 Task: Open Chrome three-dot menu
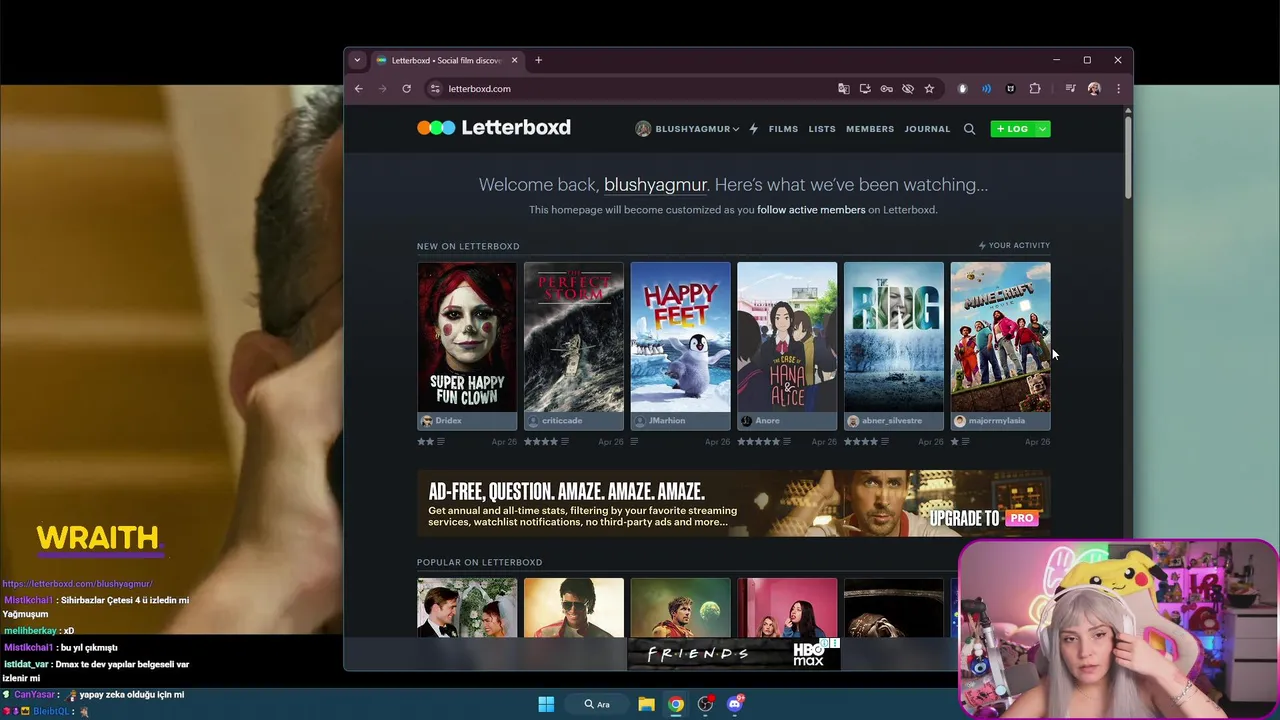click(1118, 89)
